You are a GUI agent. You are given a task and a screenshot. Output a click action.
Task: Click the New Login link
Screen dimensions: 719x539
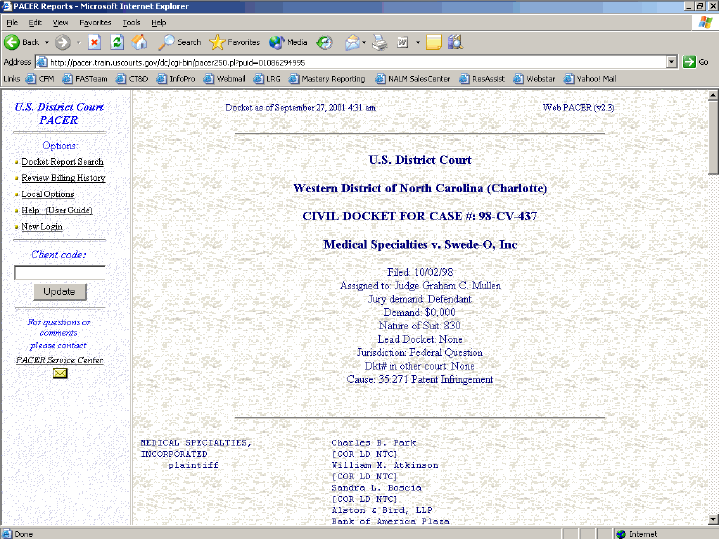(42, 227)
